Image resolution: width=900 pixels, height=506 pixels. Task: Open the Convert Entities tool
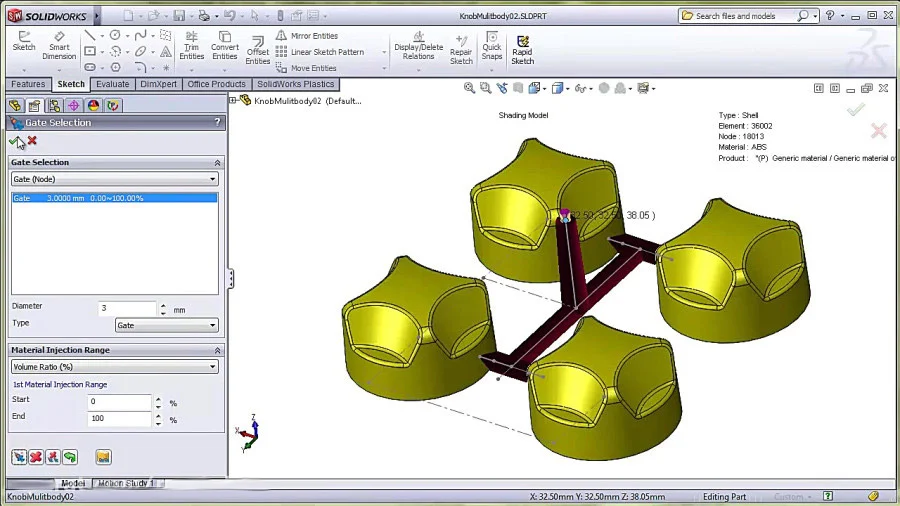click(224, 45)
